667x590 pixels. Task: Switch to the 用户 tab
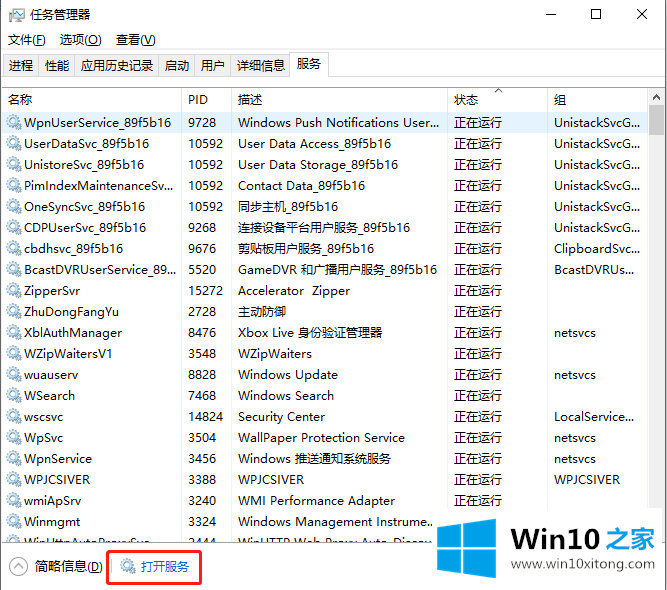[212, 66]
